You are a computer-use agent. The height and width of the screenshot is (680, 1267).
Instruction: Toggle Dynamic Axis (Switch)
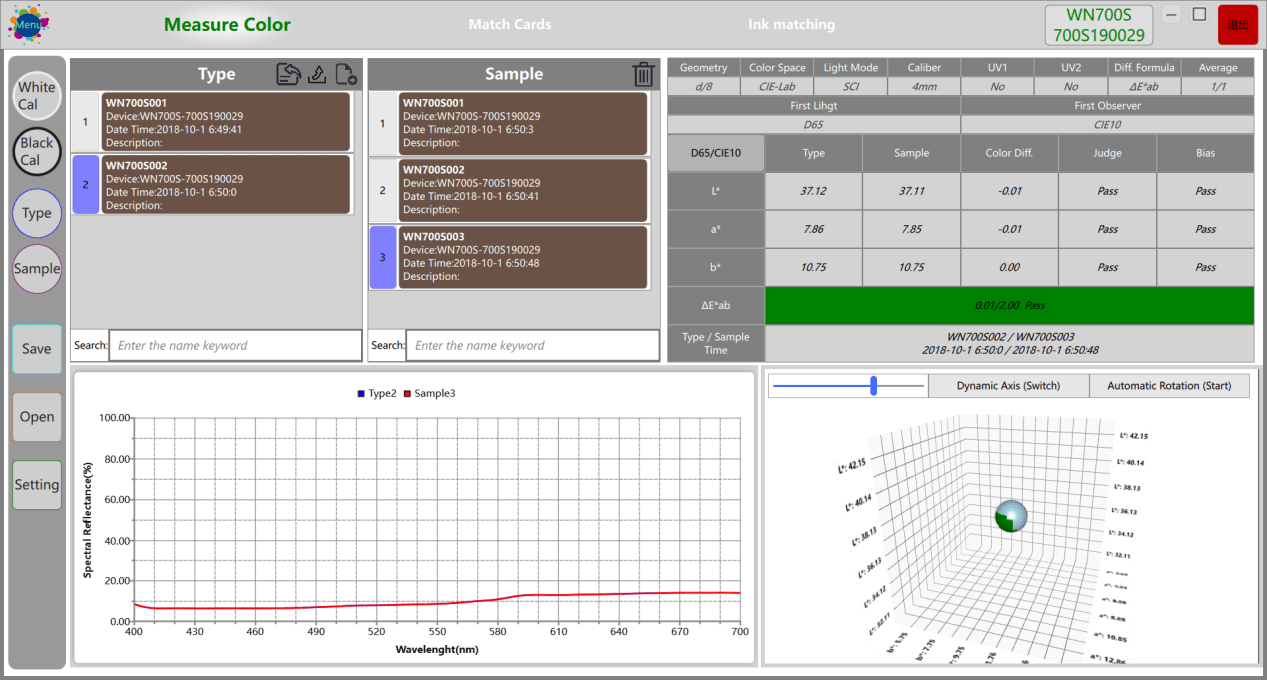[1008, 386]
